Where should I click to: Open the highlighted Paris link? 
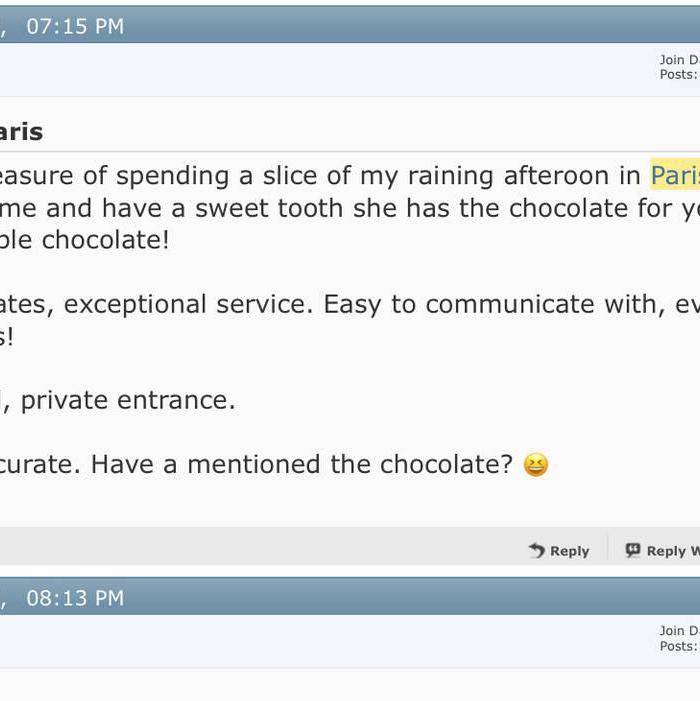675,175
